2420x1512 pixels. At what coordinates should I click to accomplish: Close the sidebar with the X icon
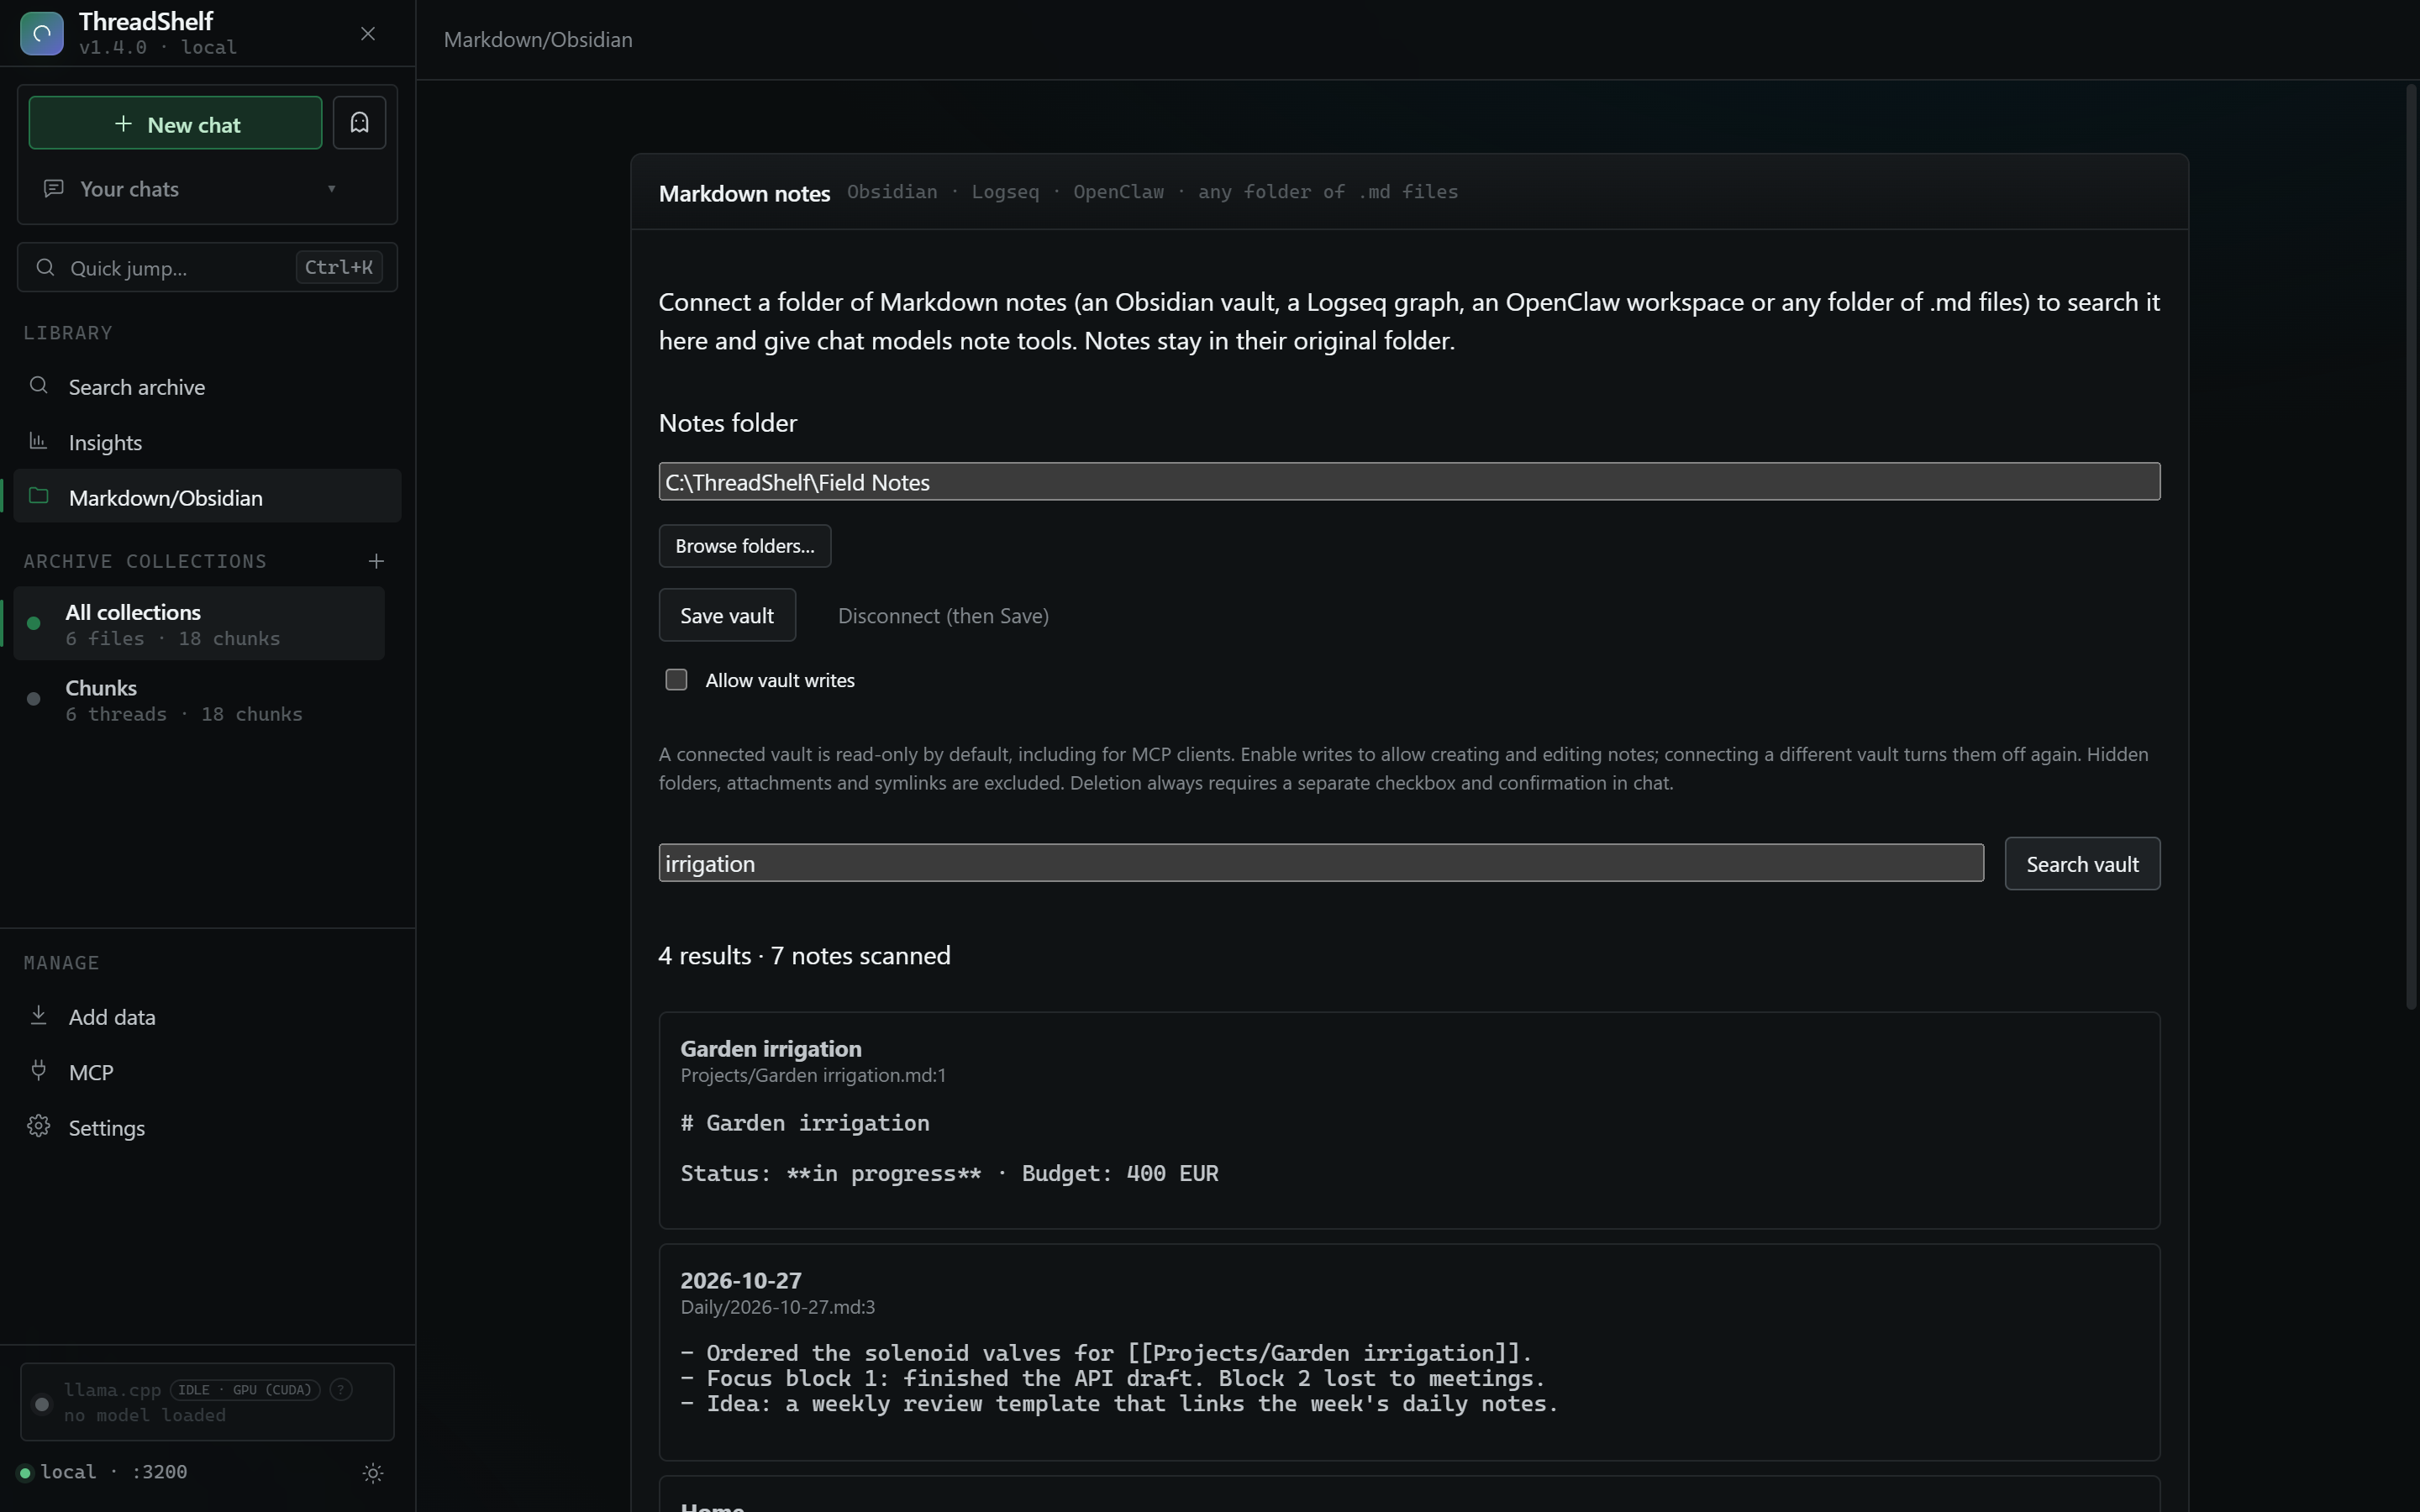368,34
